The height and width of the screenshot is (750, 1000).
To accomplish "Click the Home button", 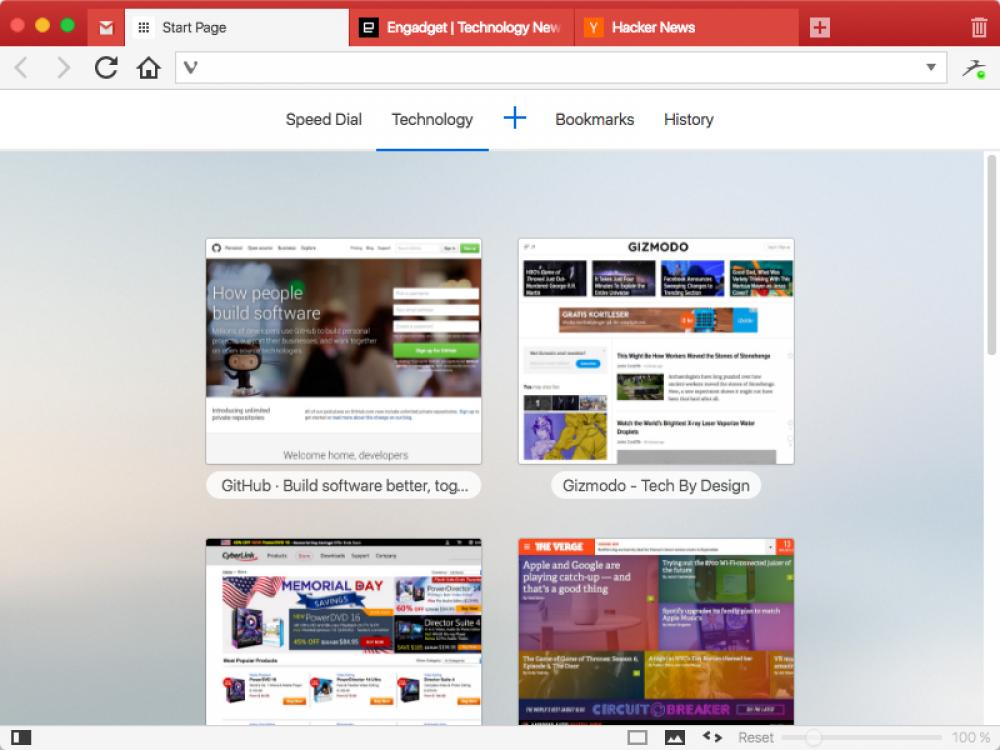I will 148,68.
